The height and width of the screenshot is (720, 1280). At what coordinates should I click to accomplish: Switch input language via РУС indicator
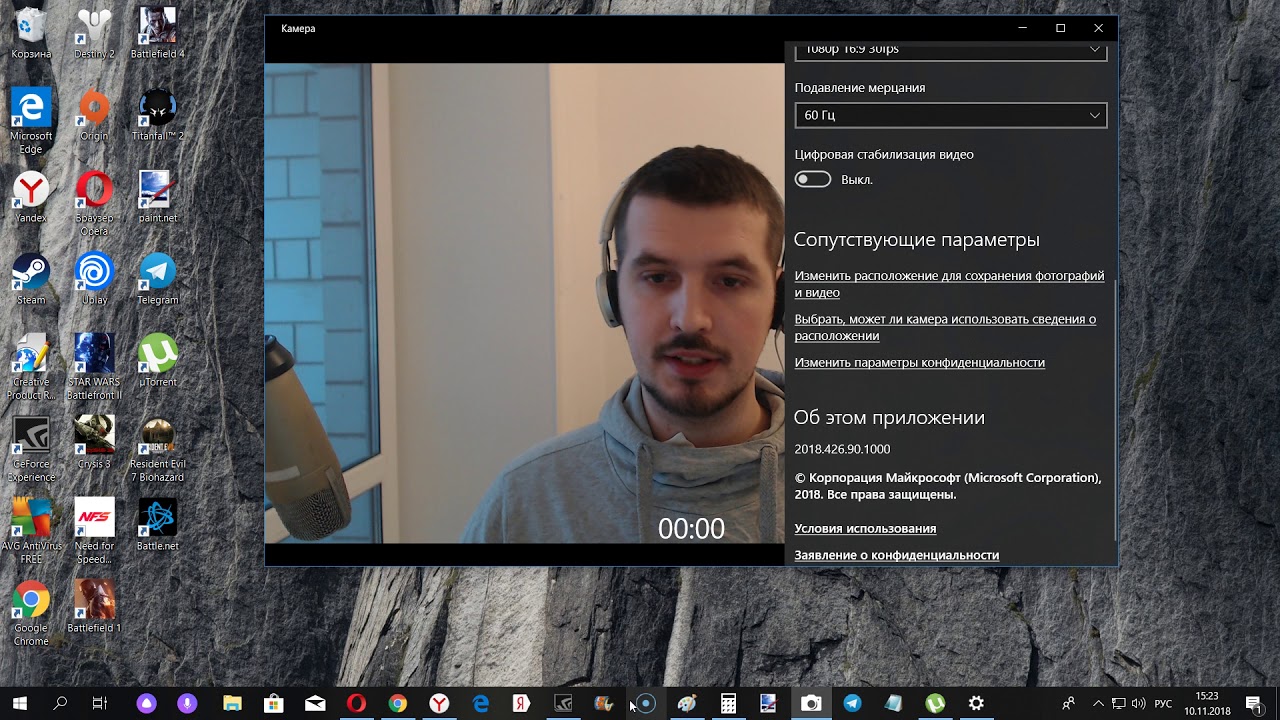pos(1164,704)
